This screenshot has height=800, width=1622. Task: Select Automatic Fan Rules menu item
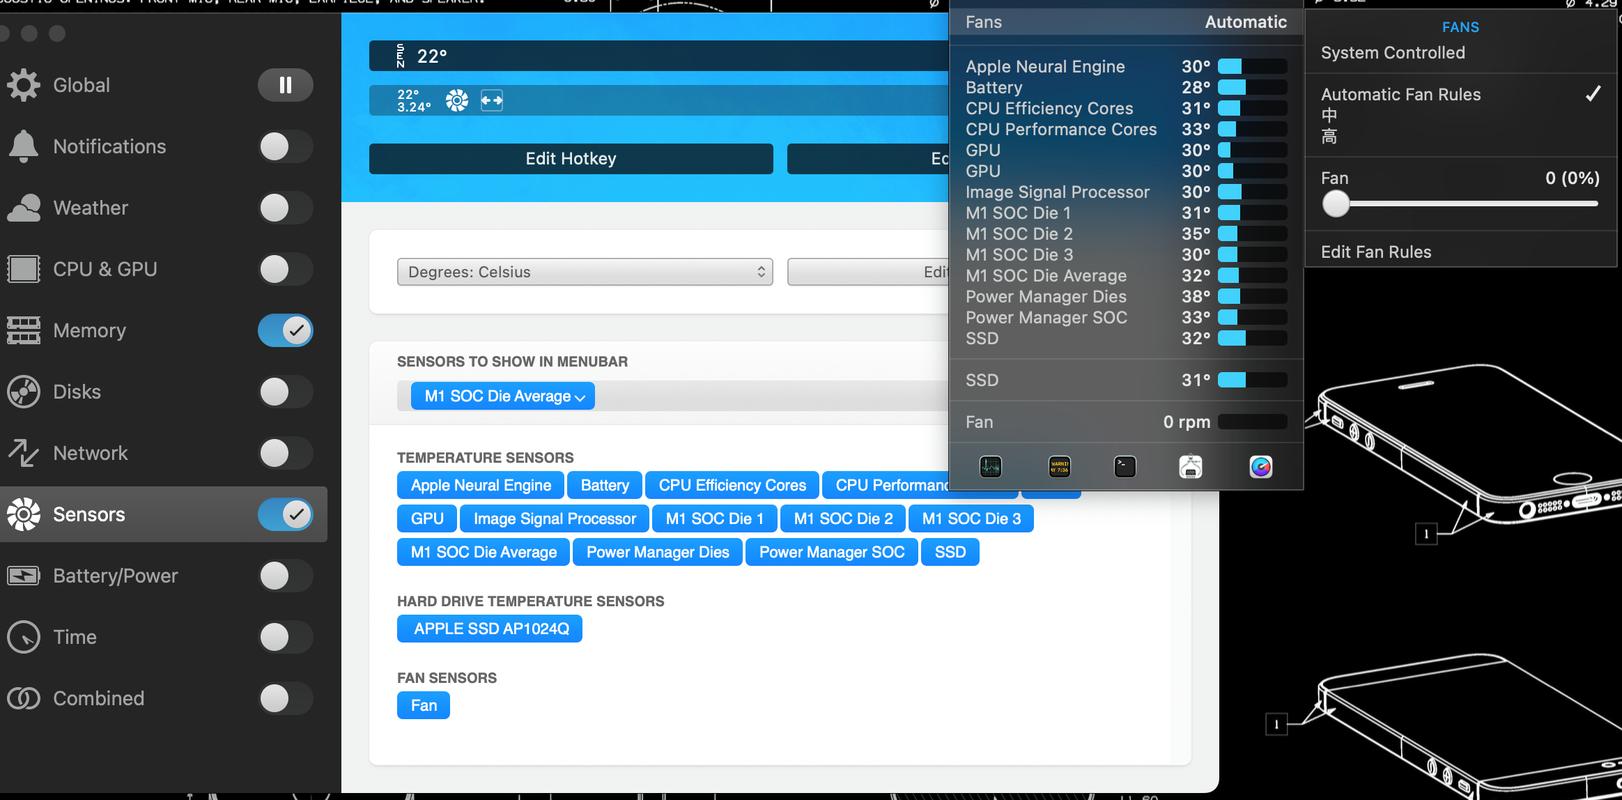[x=1400, y=94]
